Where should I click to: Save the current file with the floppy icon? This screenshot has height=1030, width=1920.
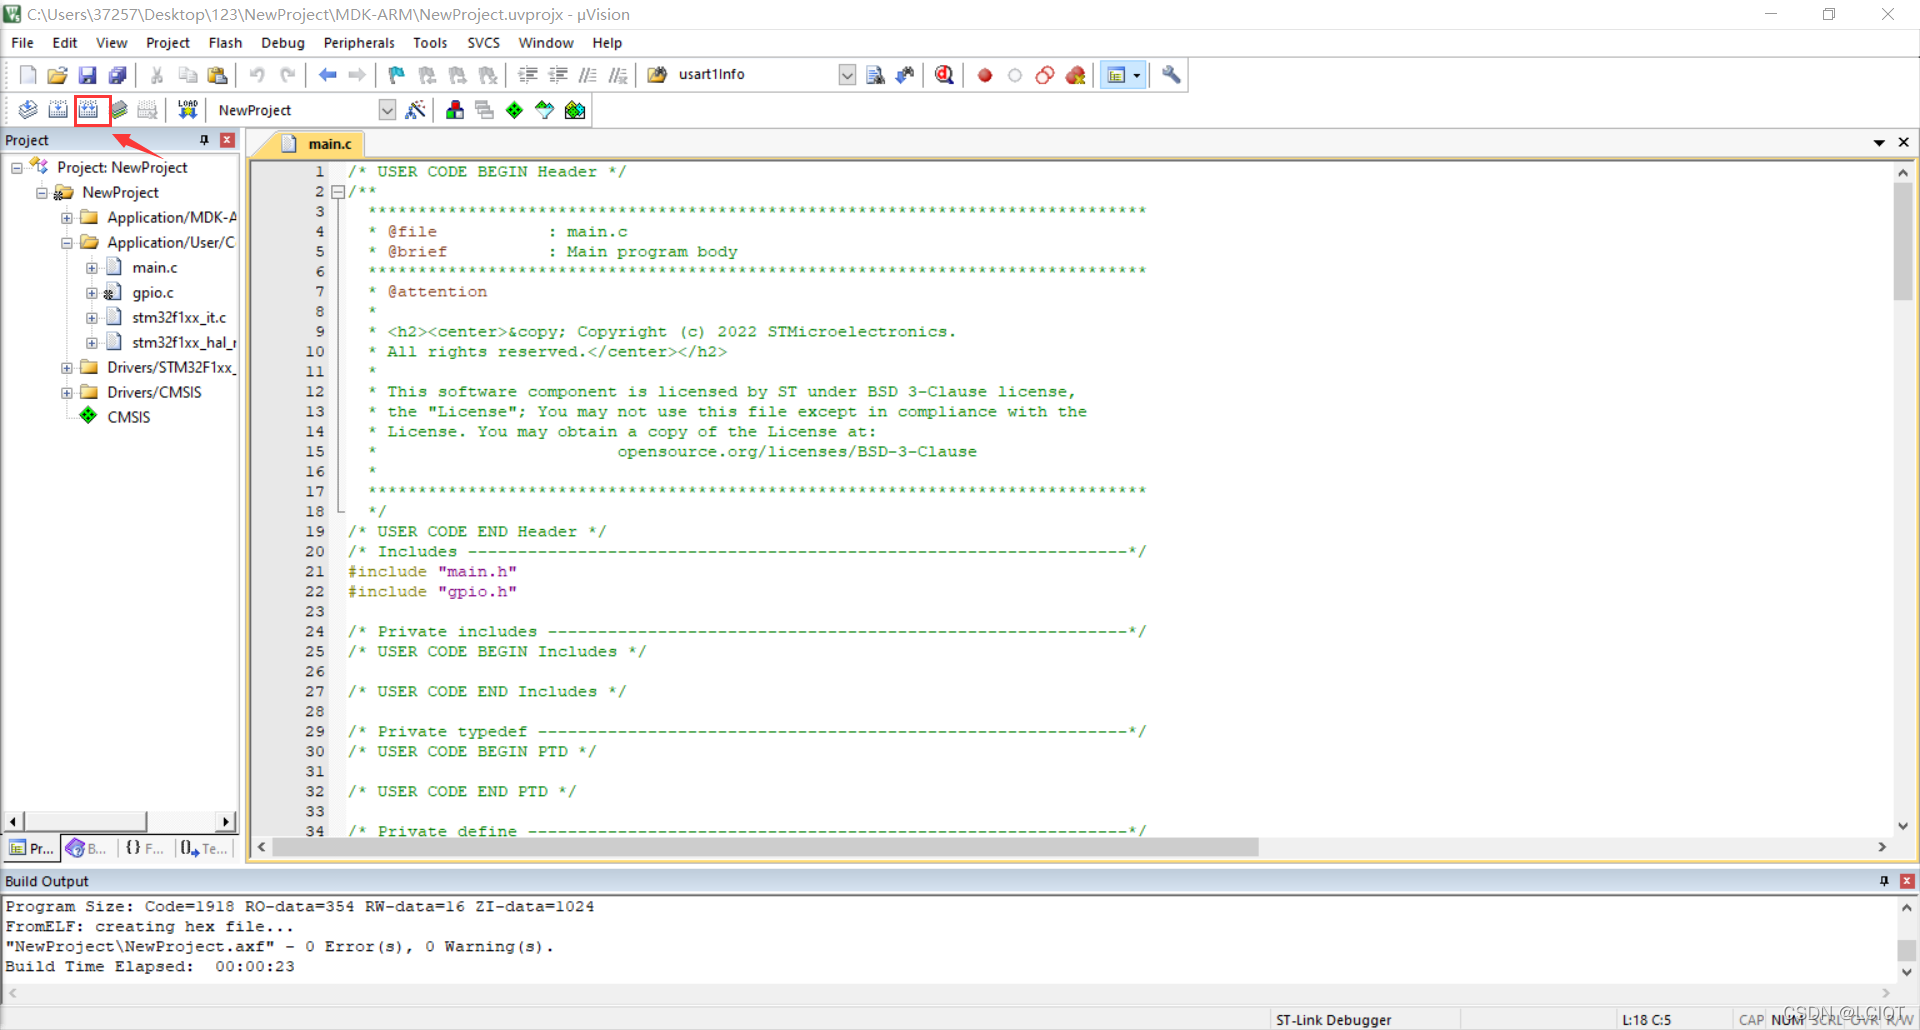88,75
